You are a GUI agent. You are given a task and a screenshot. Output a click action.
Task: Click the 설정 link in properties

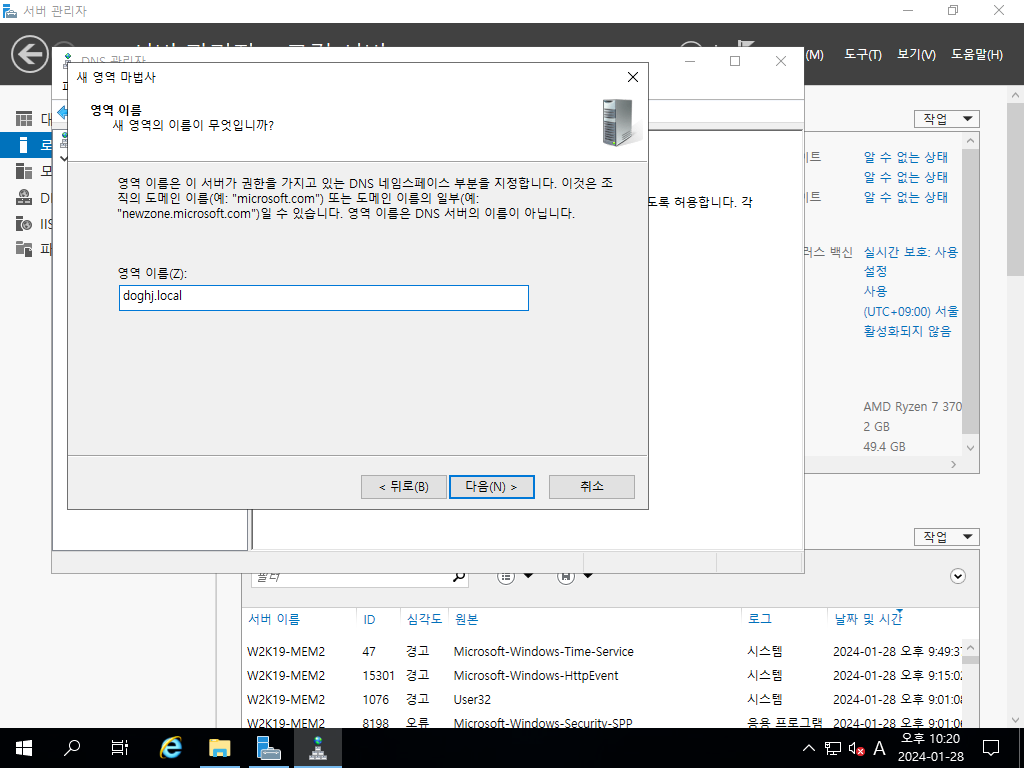875,271
